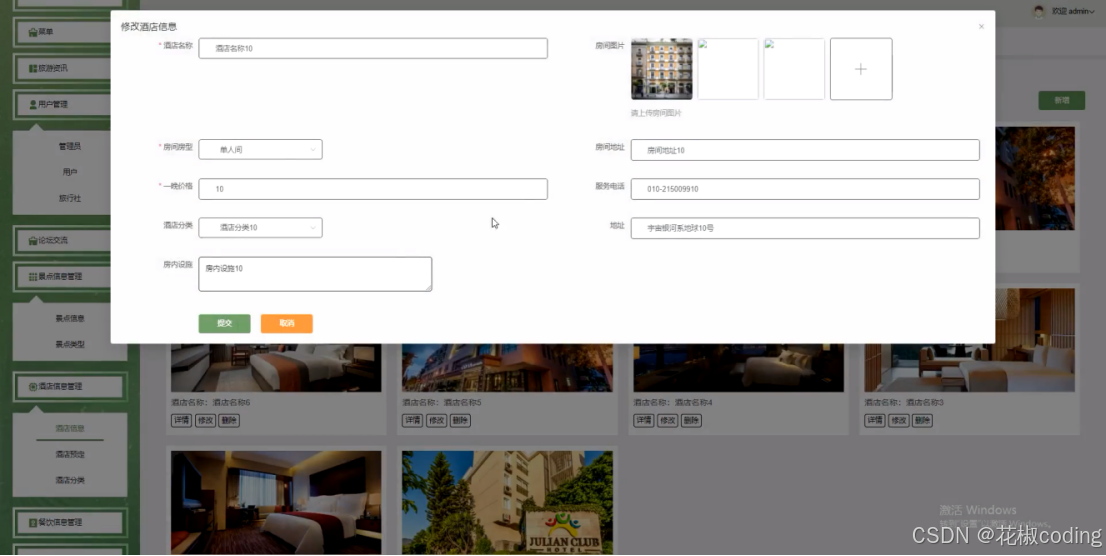Click the icon beside 餐饮信息管理
Screen dimensions: 1106x556
point(32,523)
